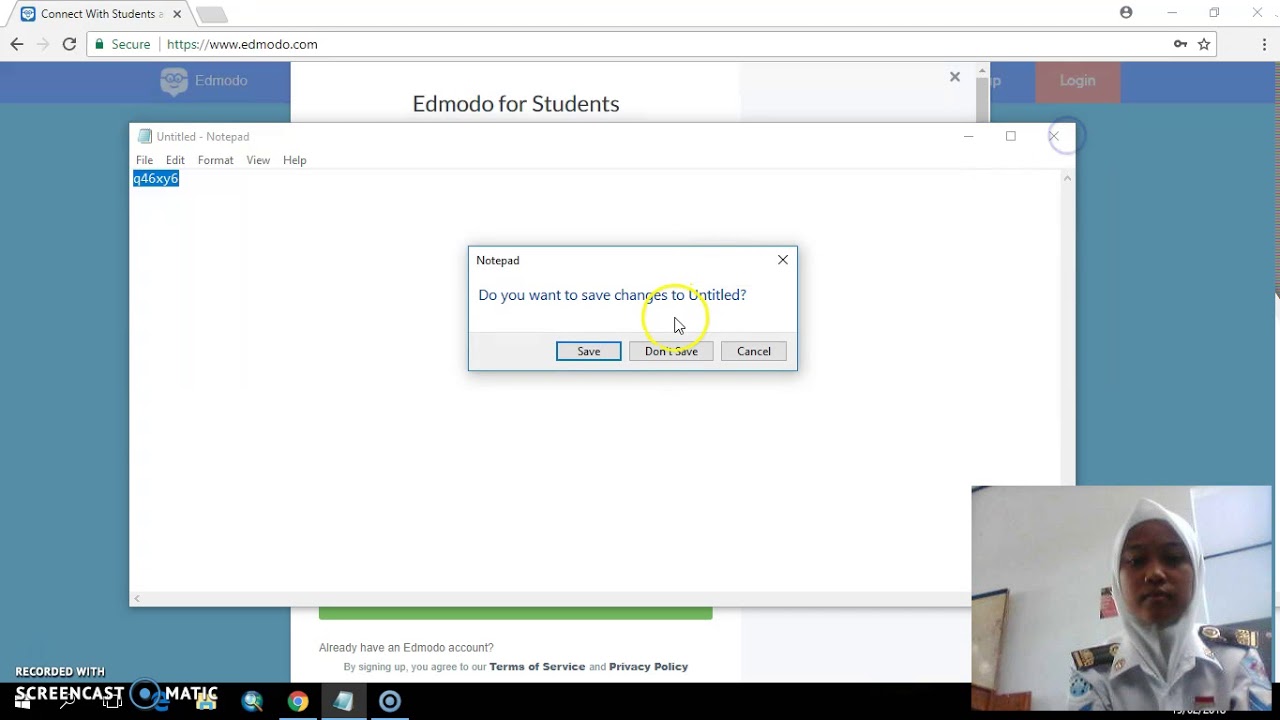Open the Notepad Format menu
The image size is (1280, 720).
(x=215, y=160)
